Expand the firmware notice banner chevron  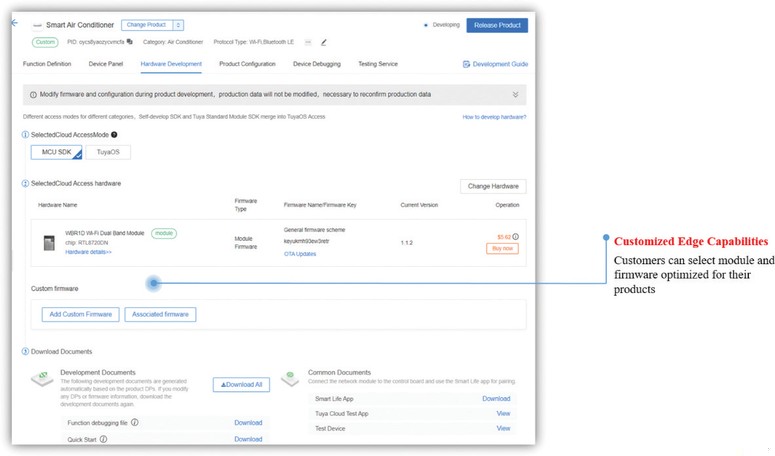[515, 95]
